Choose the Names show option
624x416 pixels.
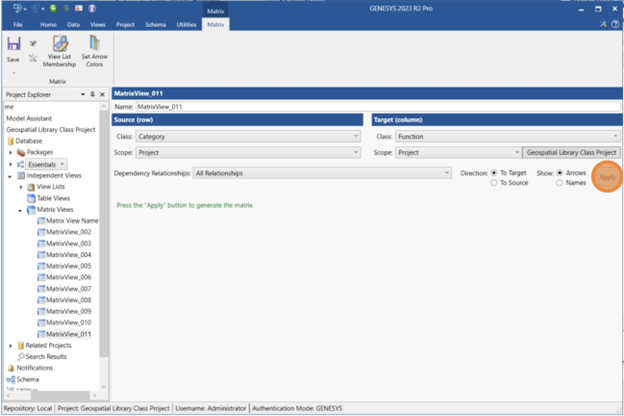tap(560, 183)
